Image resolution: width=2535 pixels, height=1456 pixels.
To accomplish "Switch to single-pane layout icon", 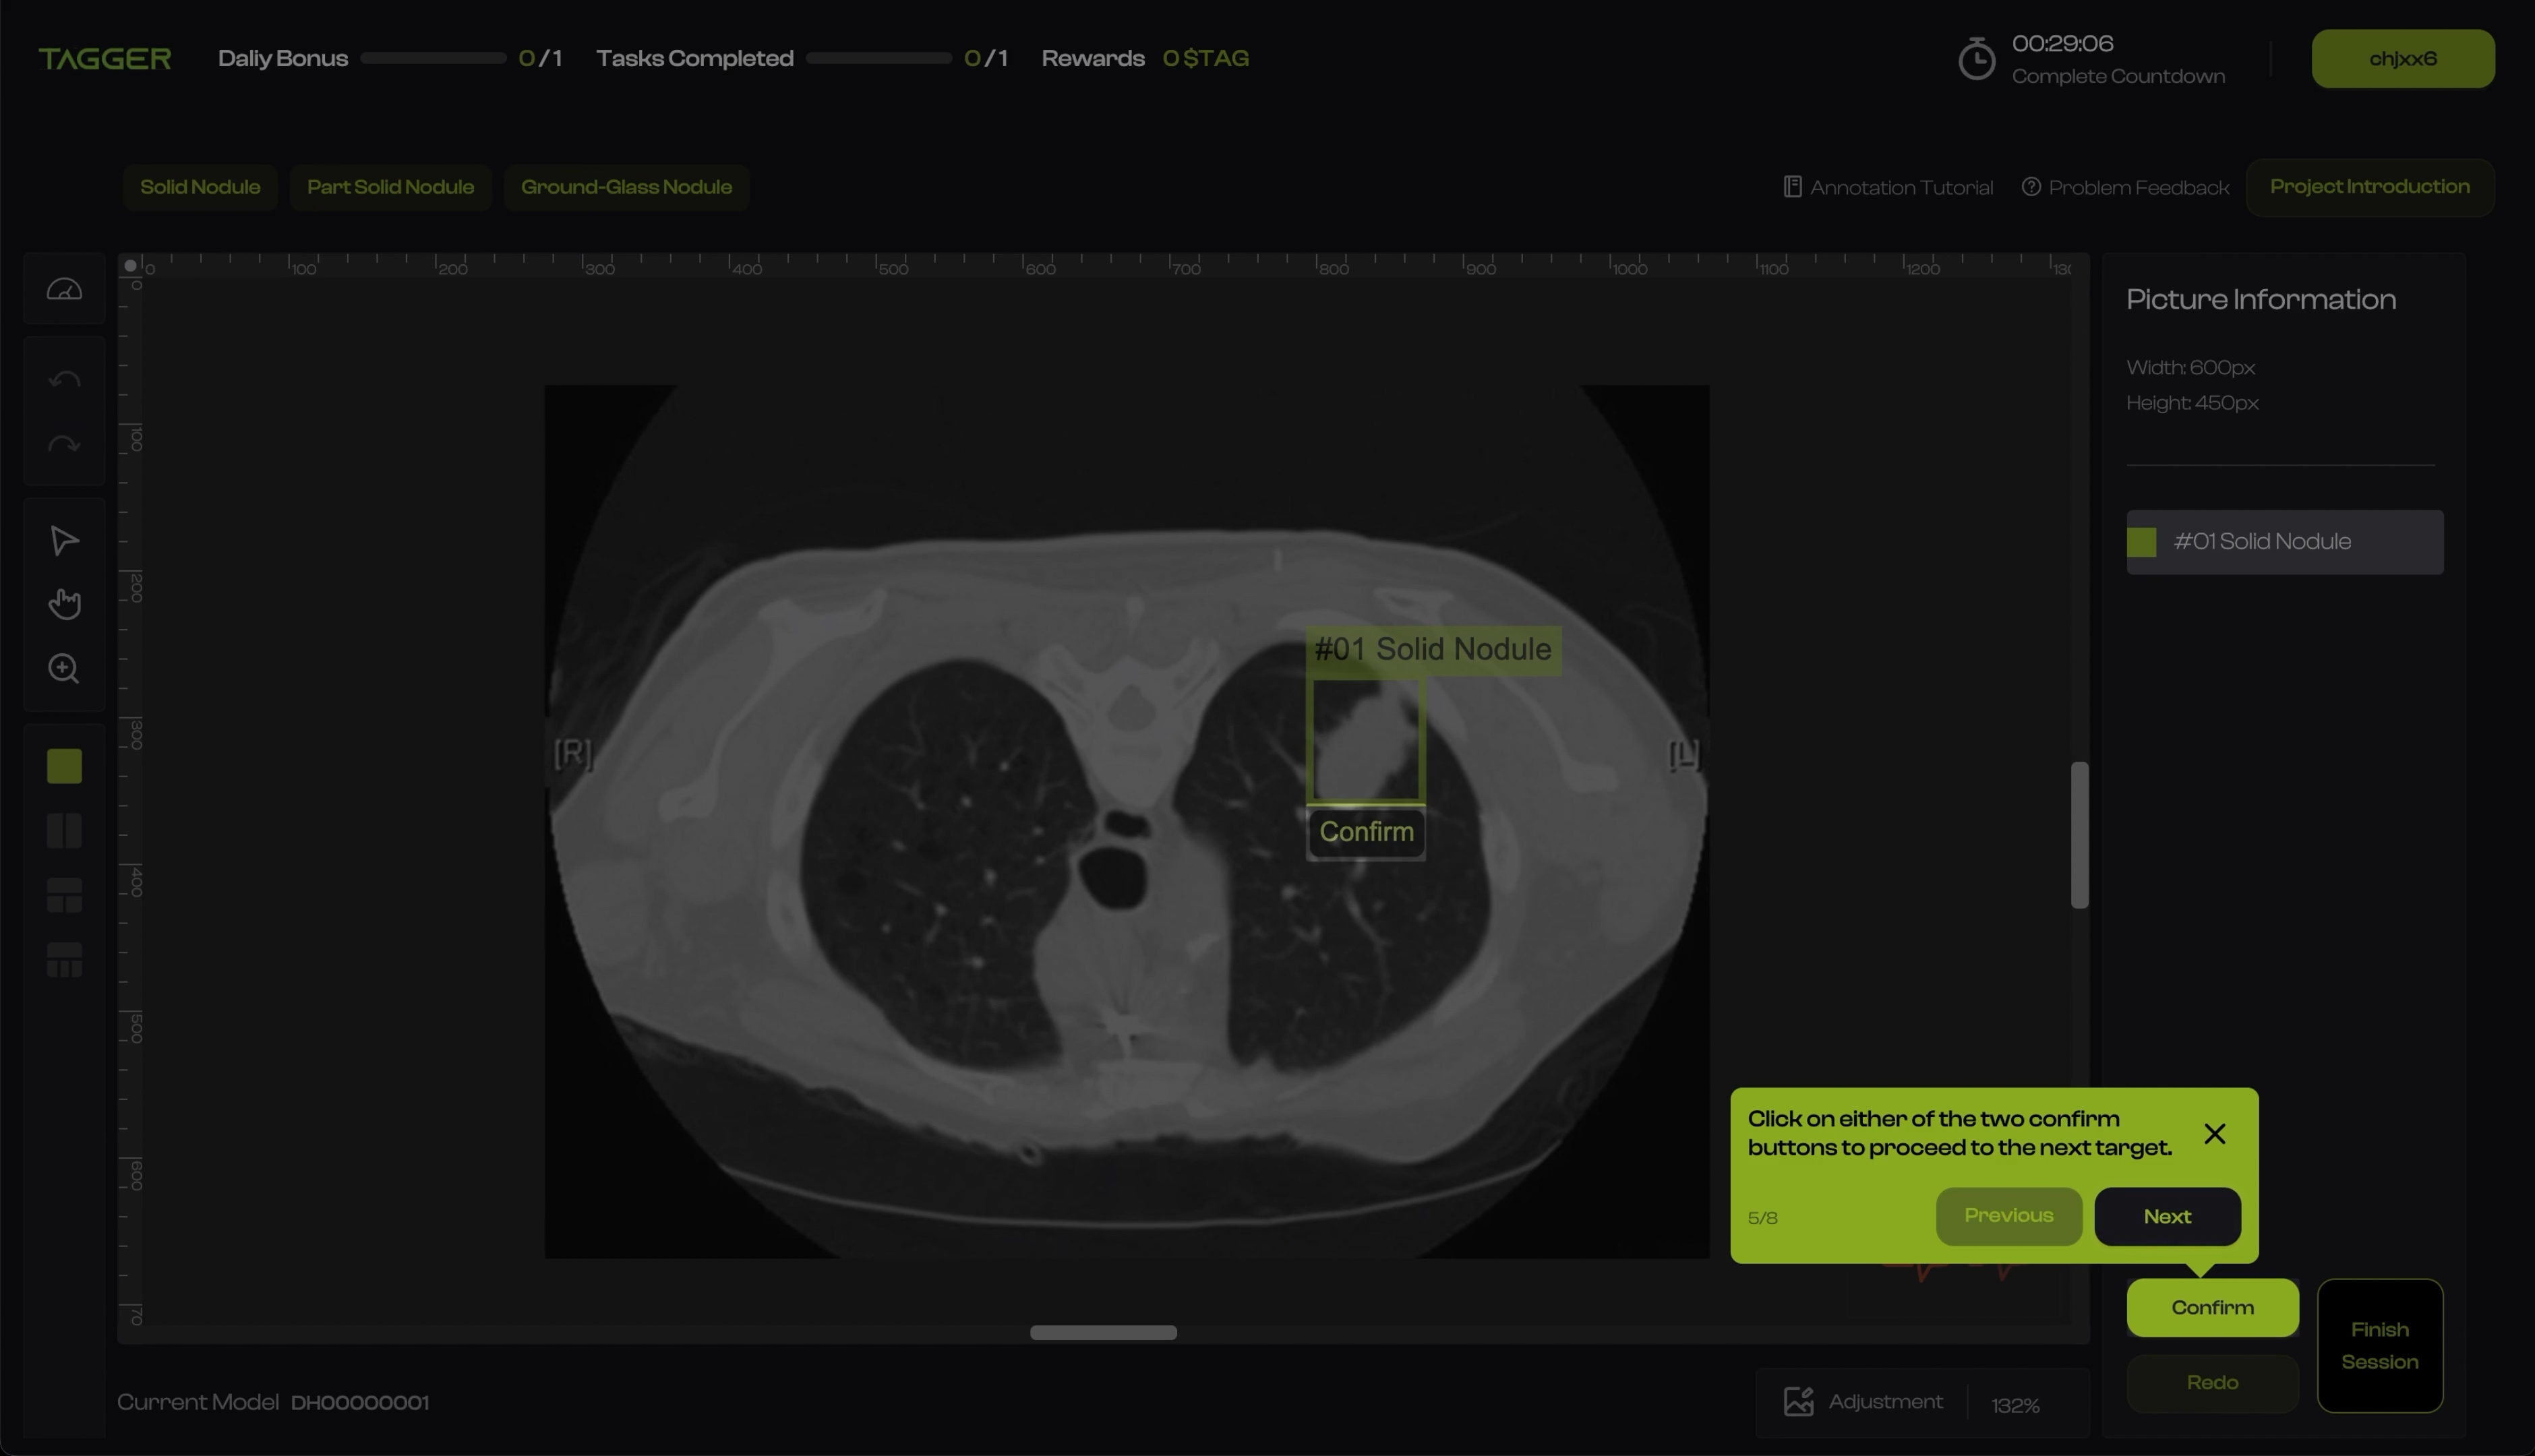I will point(64,766).
